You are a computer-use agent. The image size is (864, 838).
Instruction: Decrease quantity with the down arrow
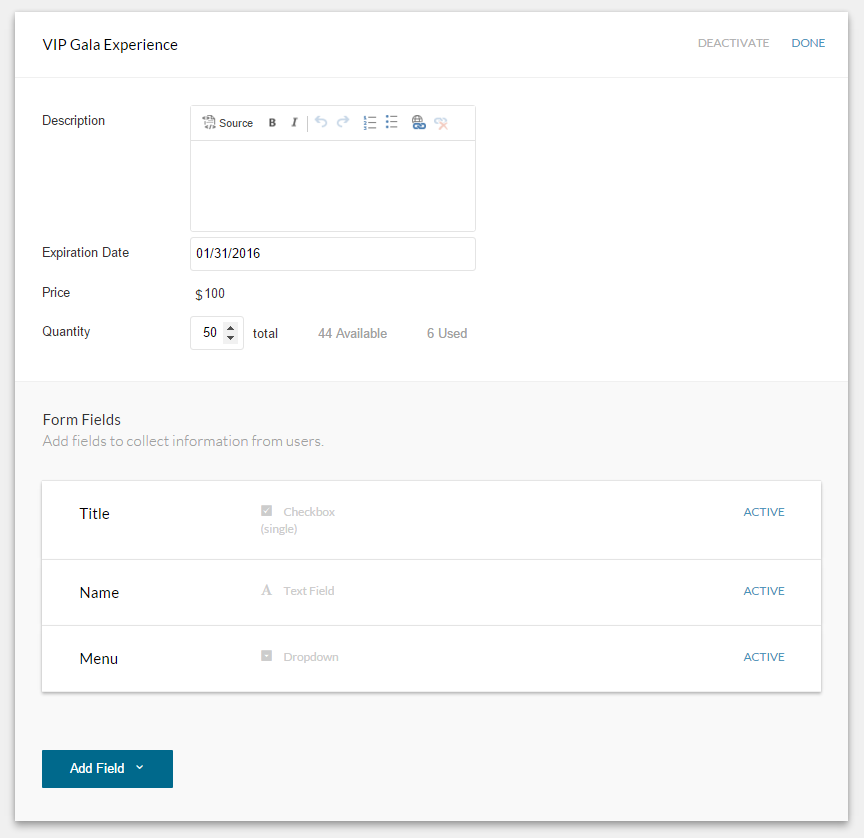pos(231,337)
